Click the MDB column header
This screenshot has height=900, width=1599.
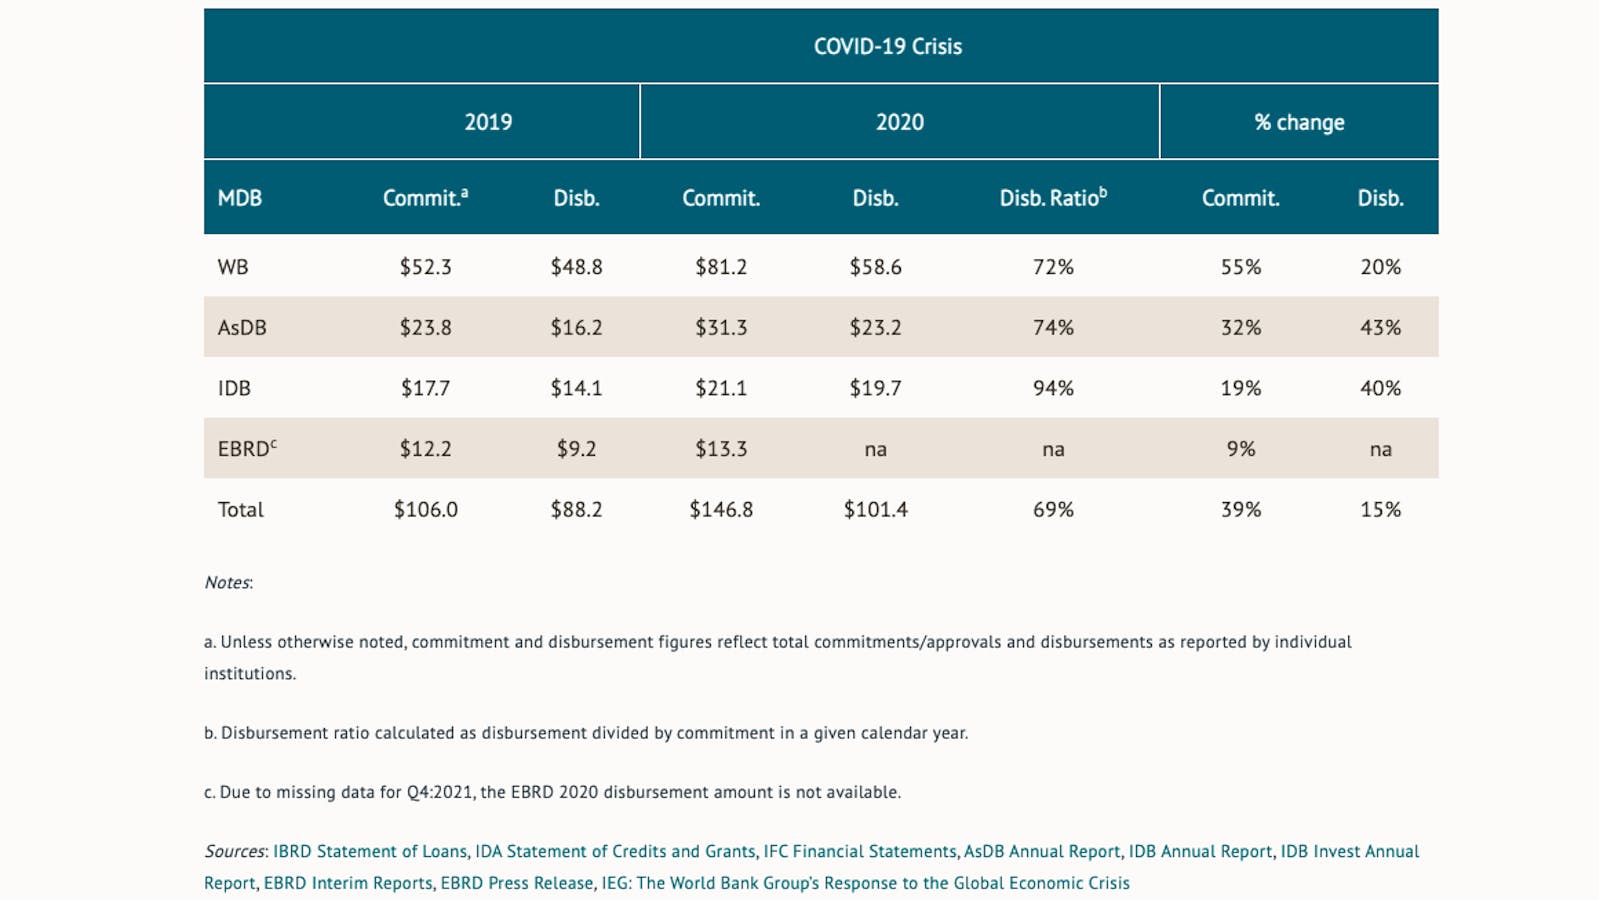click(x=240, y=198)
